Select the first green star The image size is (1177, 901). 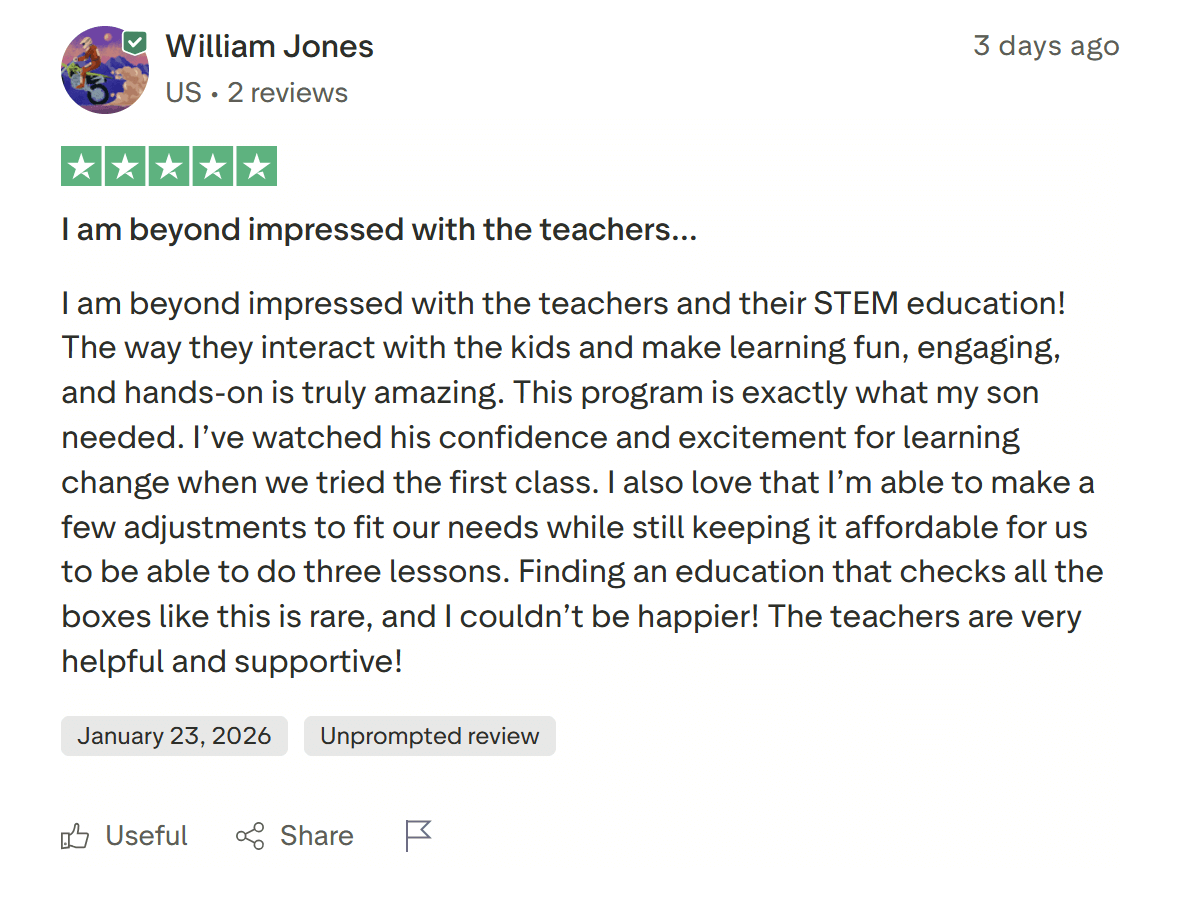(x=81, y=165)
